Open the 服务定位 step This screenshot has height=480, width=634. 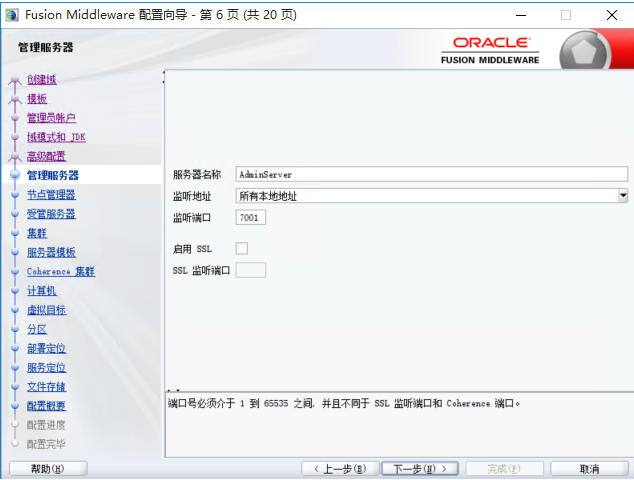click(46, 367)
